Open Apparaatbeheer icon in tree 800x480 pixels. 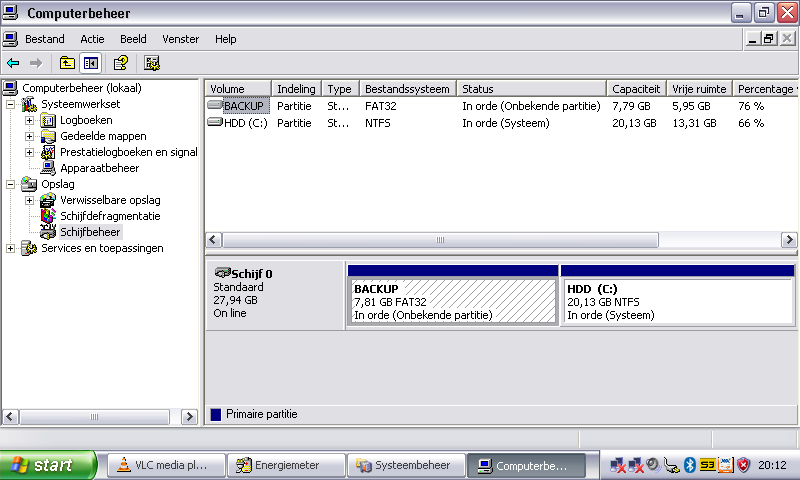(48, 168)
